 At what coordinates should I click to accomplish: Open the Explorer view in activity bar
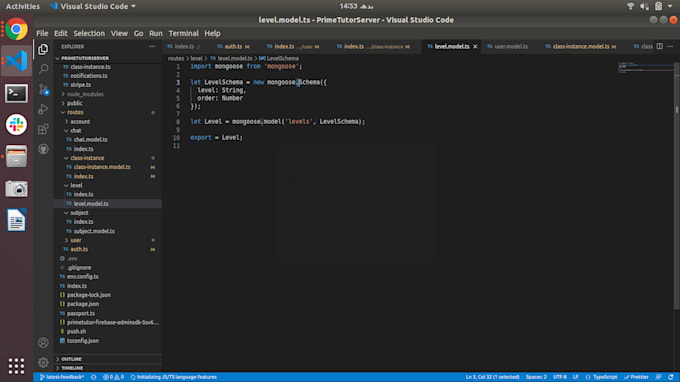point(43,49)
